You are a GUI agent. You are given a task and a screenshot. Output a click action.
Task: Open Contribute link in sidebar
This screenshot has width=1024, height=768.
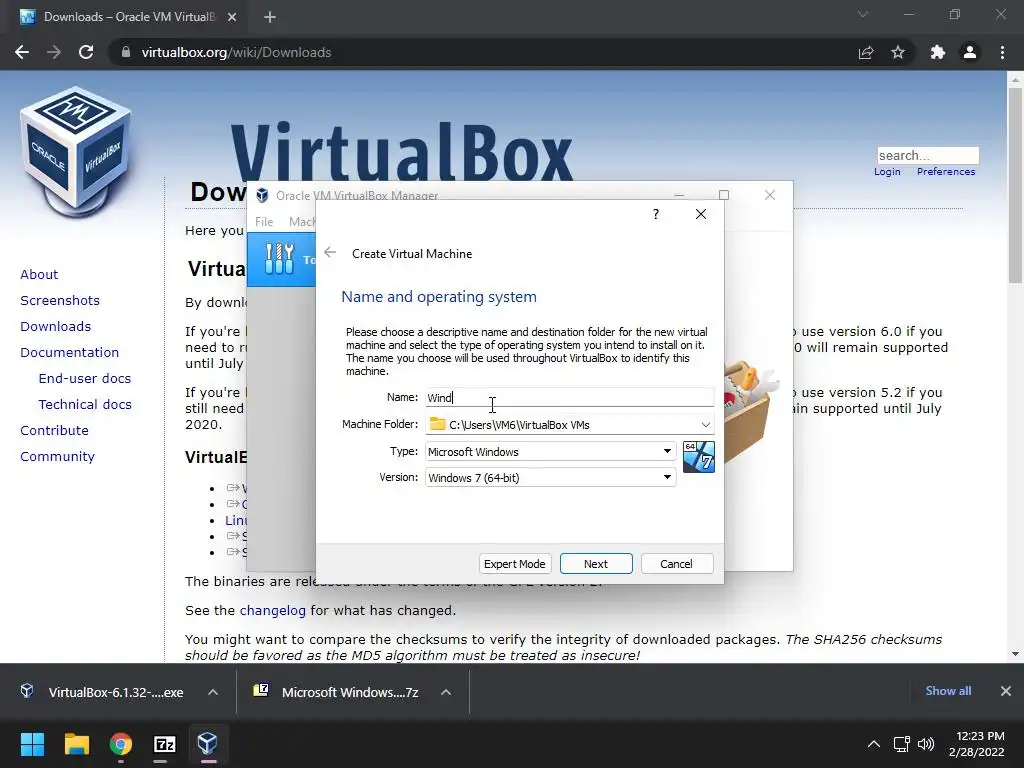(54, 430)
